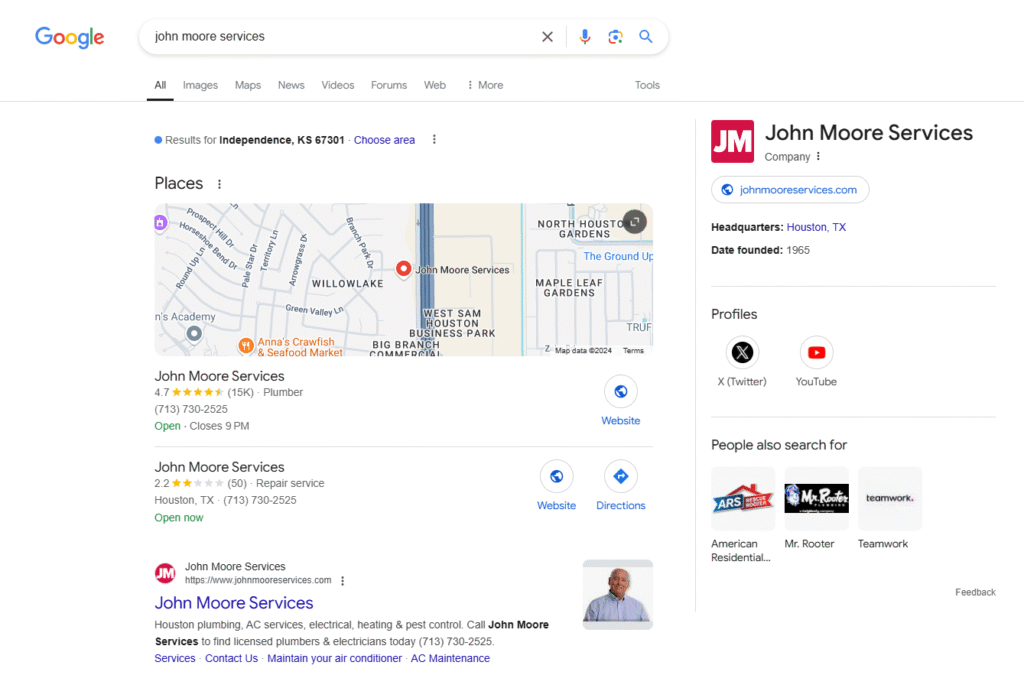Viewport: 1024px width, 688px height.
Task: Switch to the Videos tab
Action: pyautogui.click(x=338, y=86)
